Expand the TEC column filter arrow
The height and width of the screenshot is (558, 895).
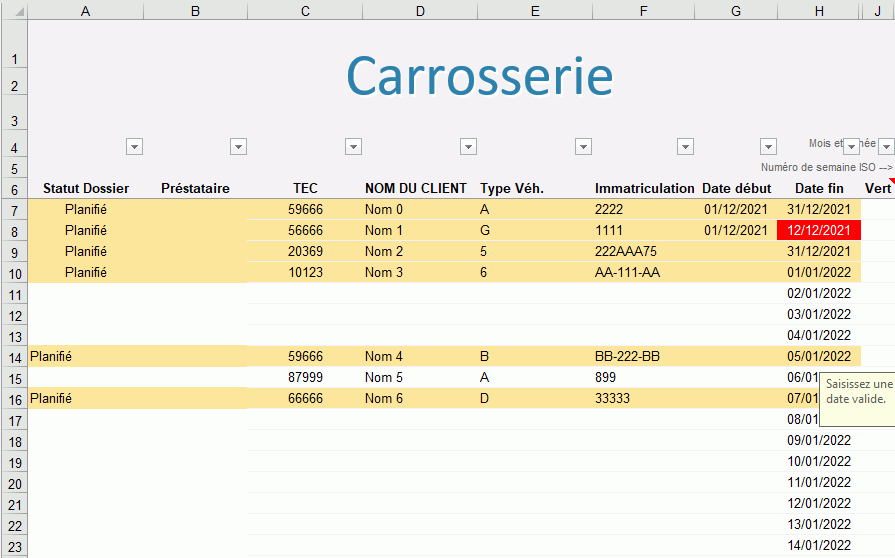353,147
